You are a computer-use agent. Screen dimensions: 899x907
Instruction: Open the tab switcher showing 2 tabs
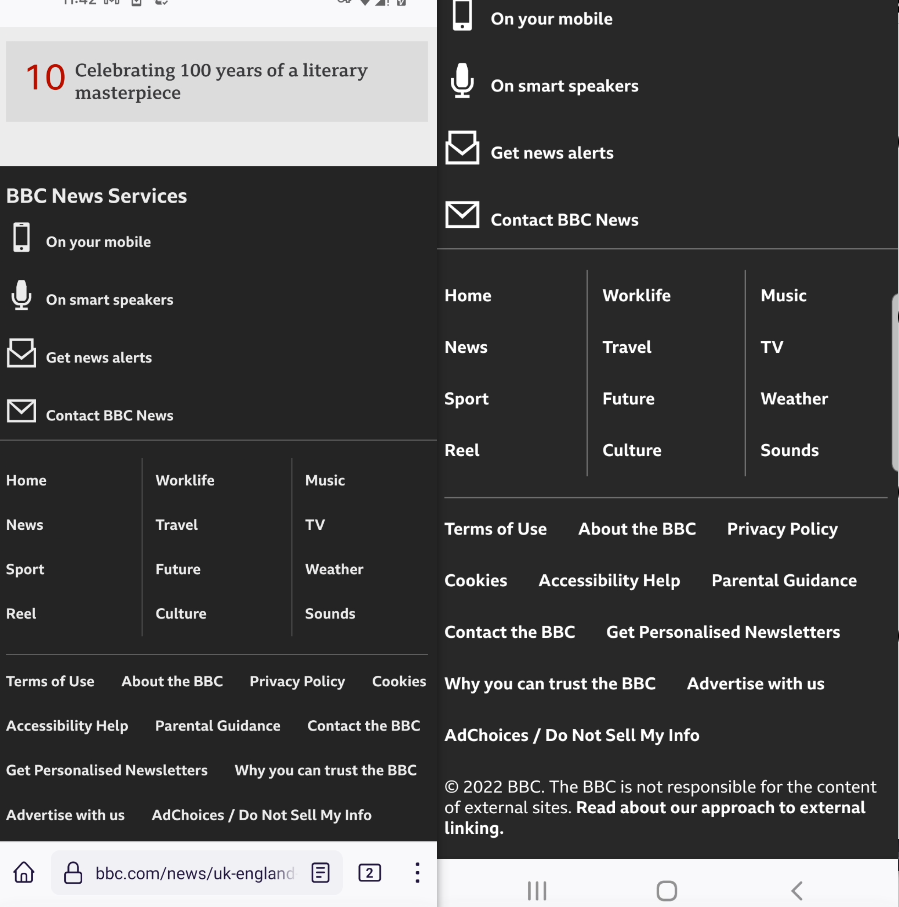point(369,872)
